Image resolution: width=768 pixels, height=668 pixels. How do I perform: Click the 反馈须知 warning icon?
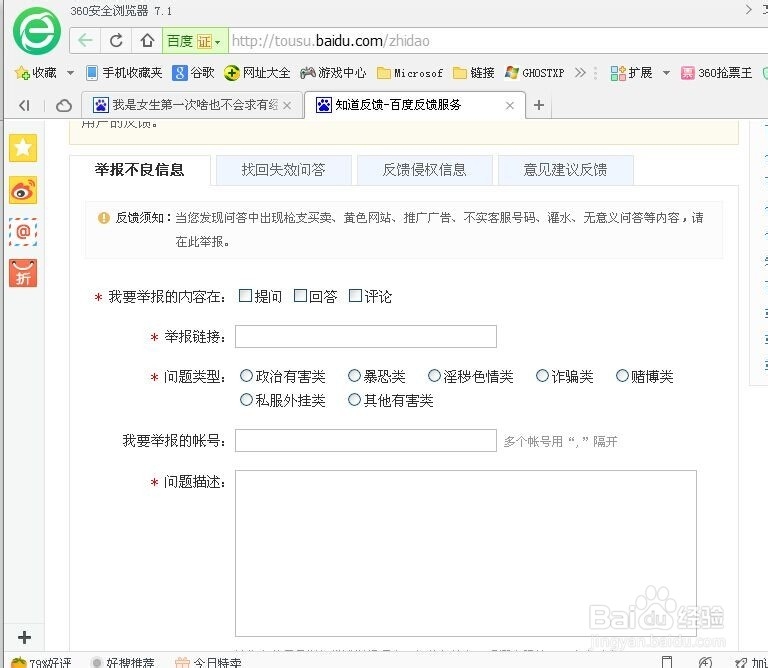104,217
